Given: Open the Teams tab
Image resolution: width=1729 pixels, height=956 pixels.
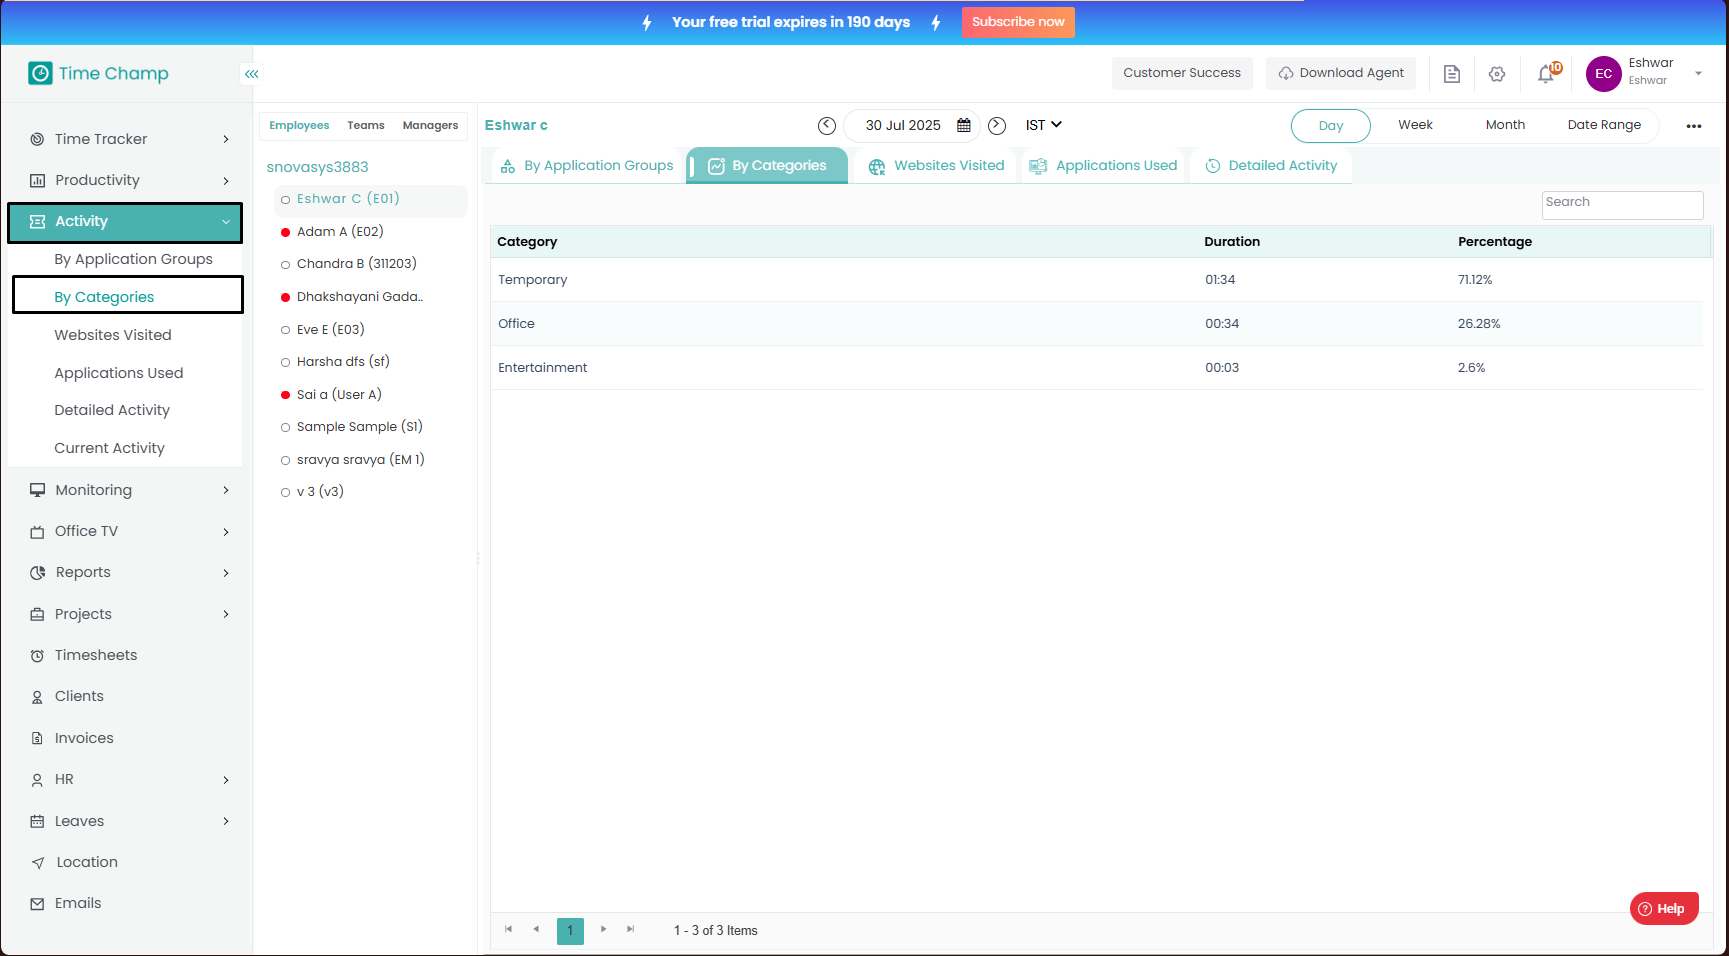Looking at the screenshot, I should [x=366, y=126].
